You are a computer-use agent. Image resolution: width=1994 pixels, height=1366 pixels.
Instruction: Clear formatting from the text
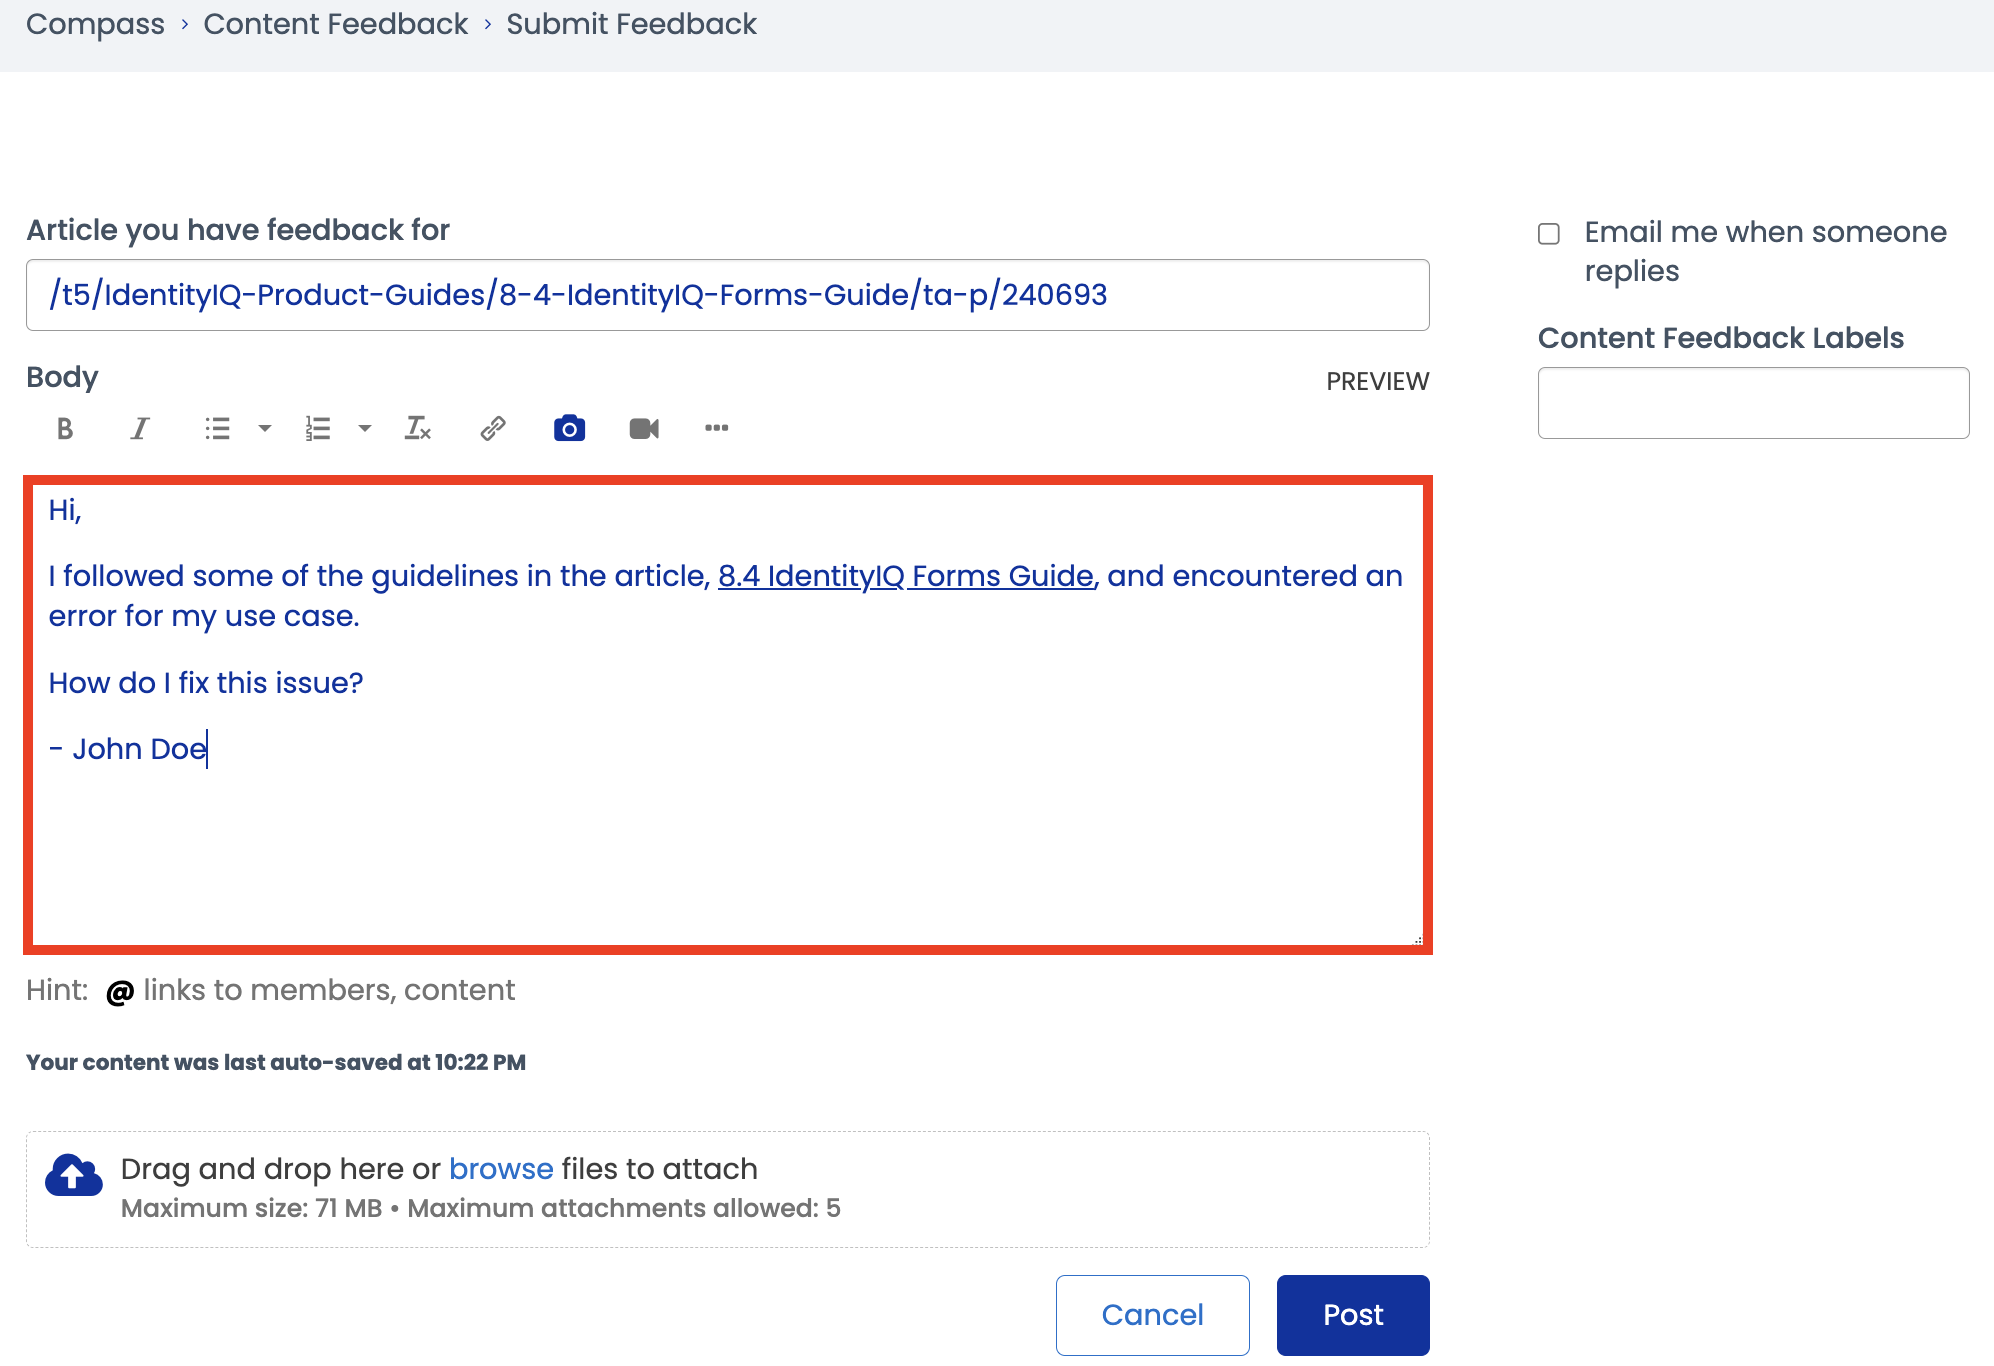coord(418,428)
